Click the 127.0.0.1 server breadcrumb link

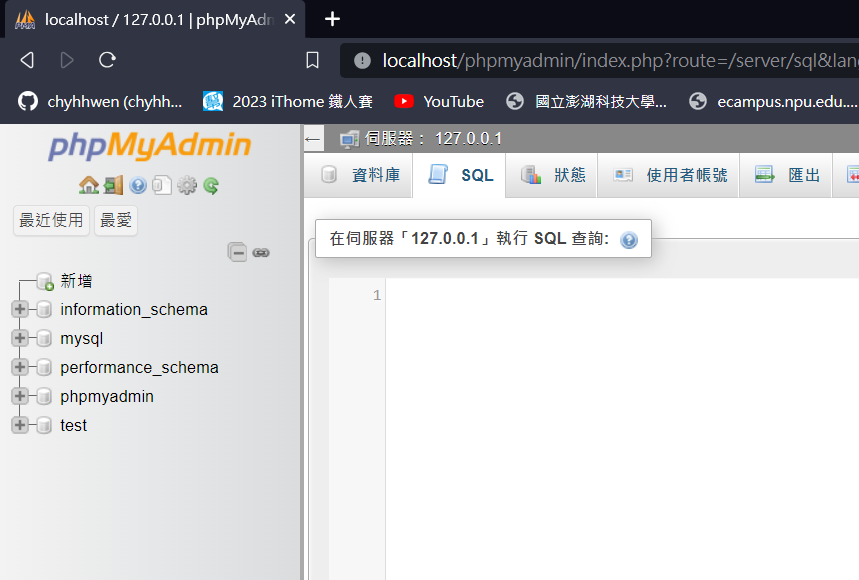pyautogui.click(x=433, y=139)
